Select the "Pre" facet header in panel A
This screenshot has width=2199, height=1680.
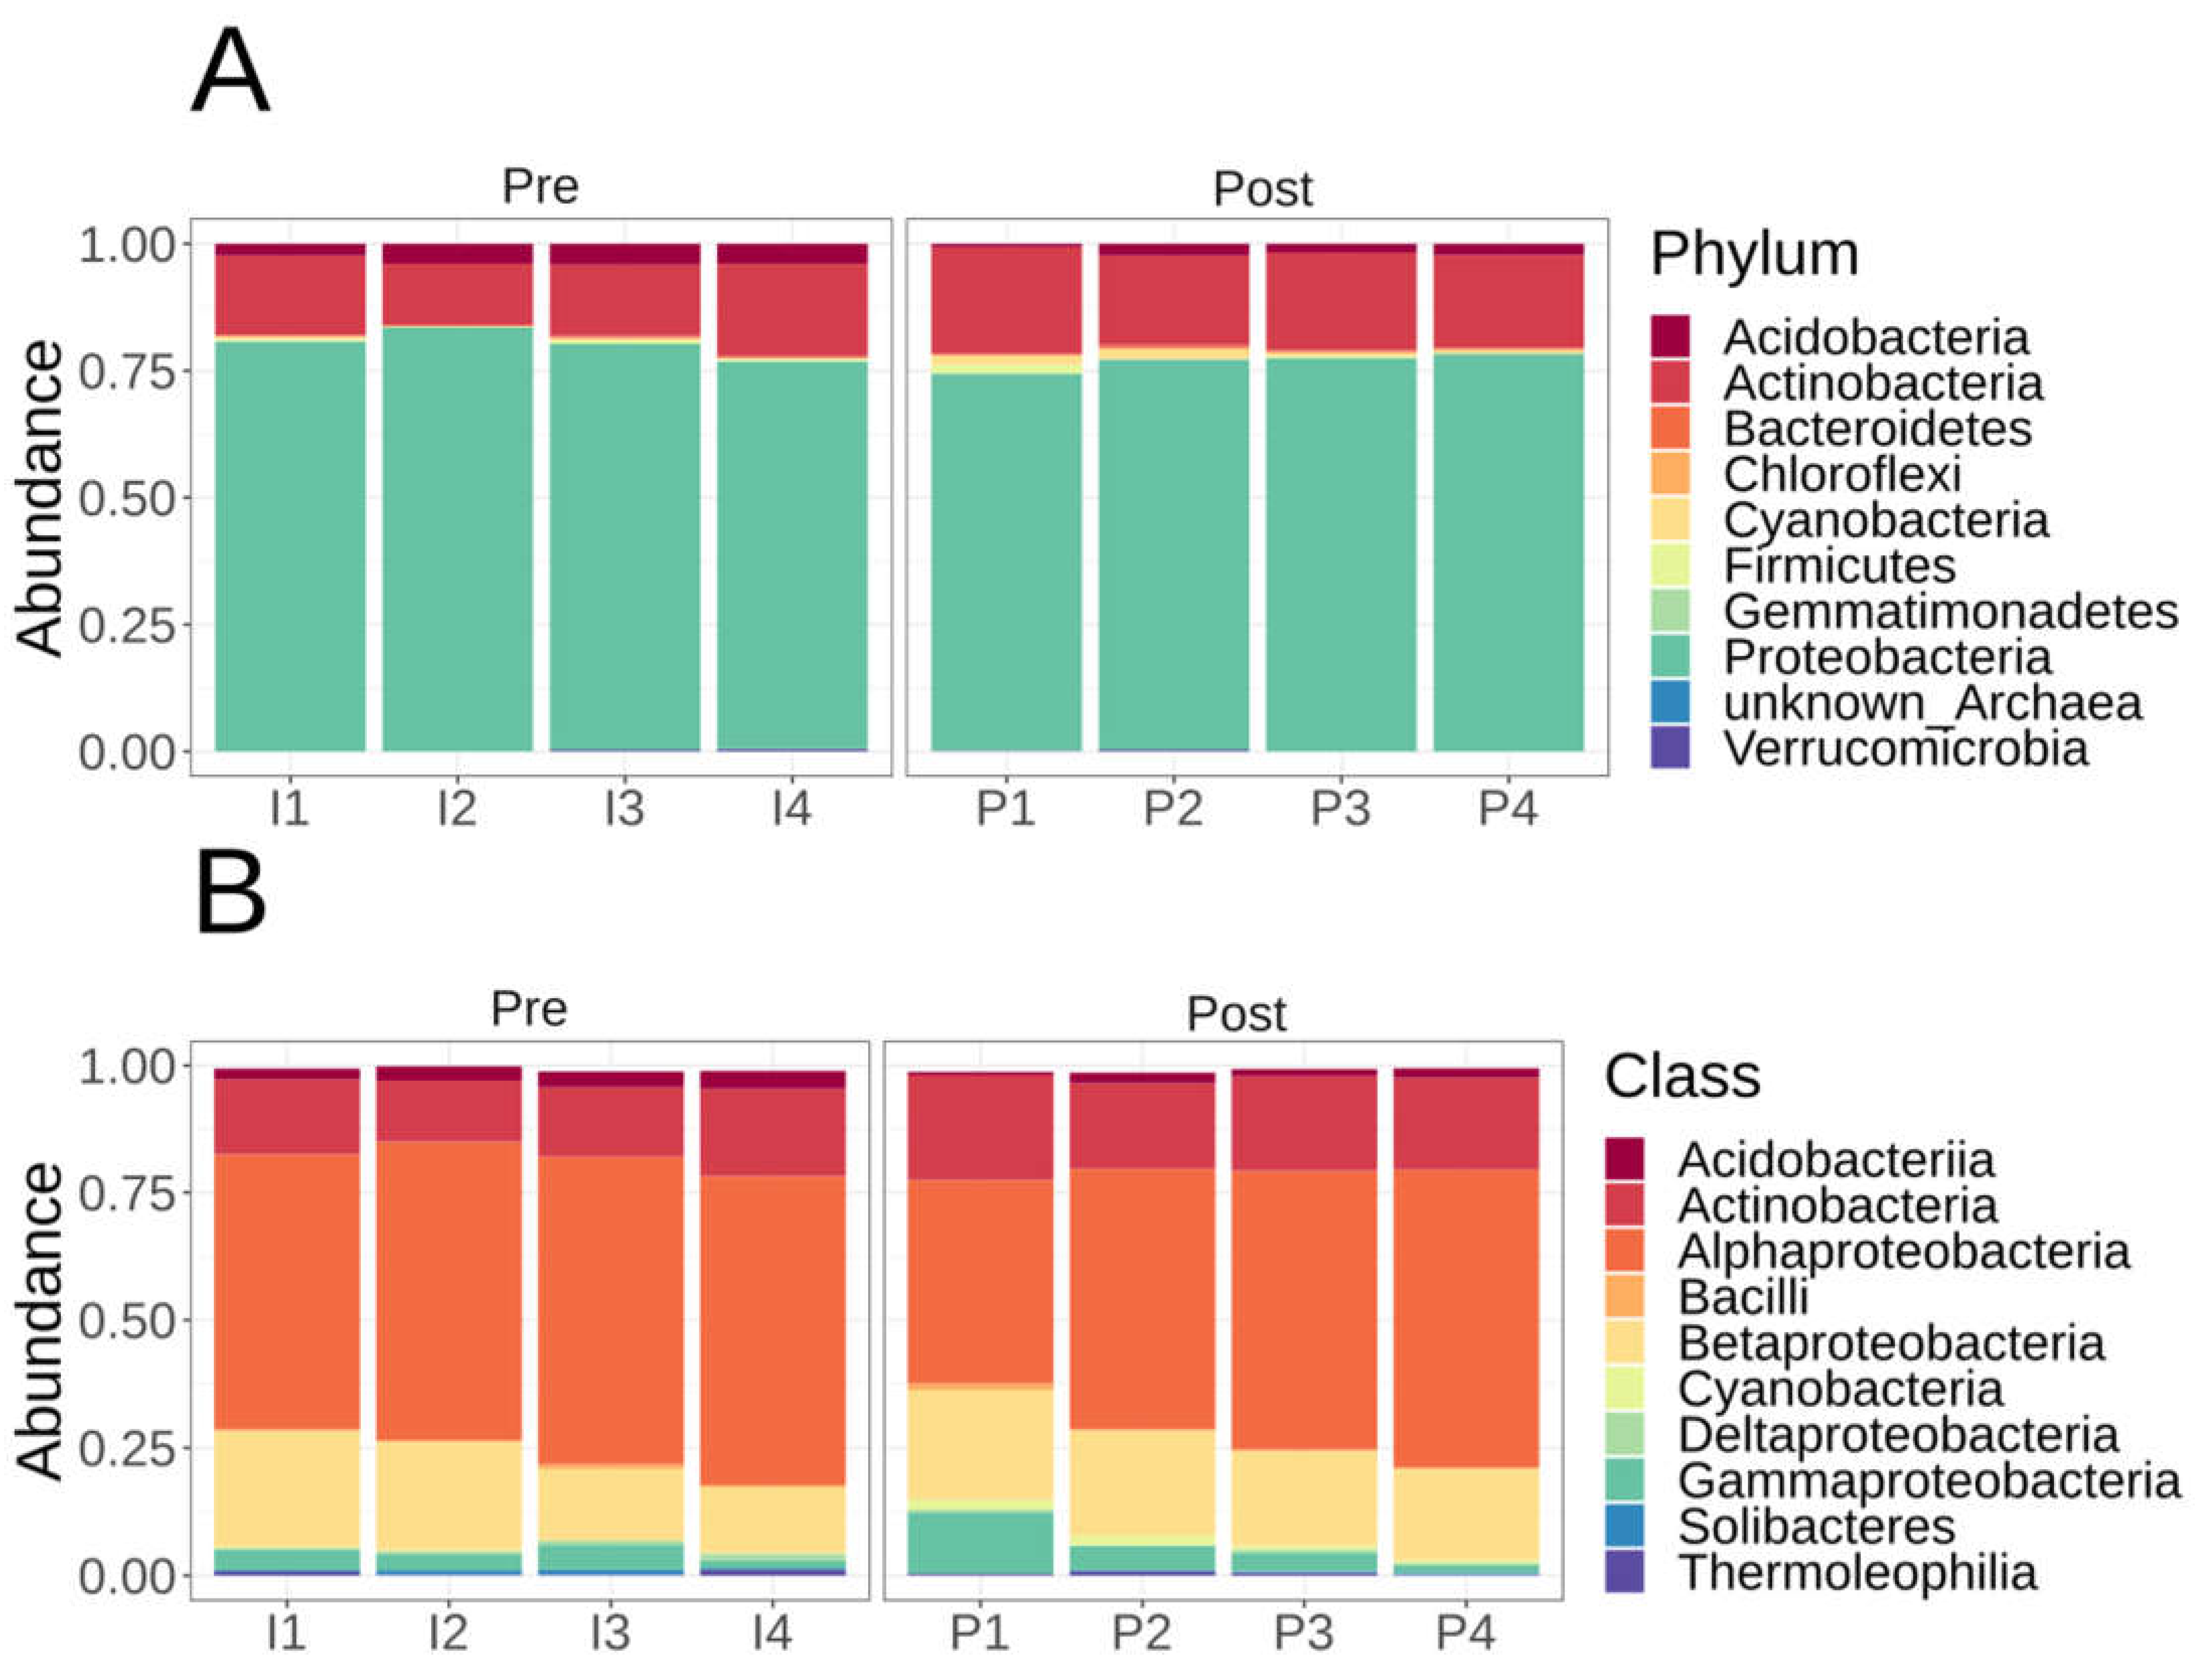coord(540,186)
